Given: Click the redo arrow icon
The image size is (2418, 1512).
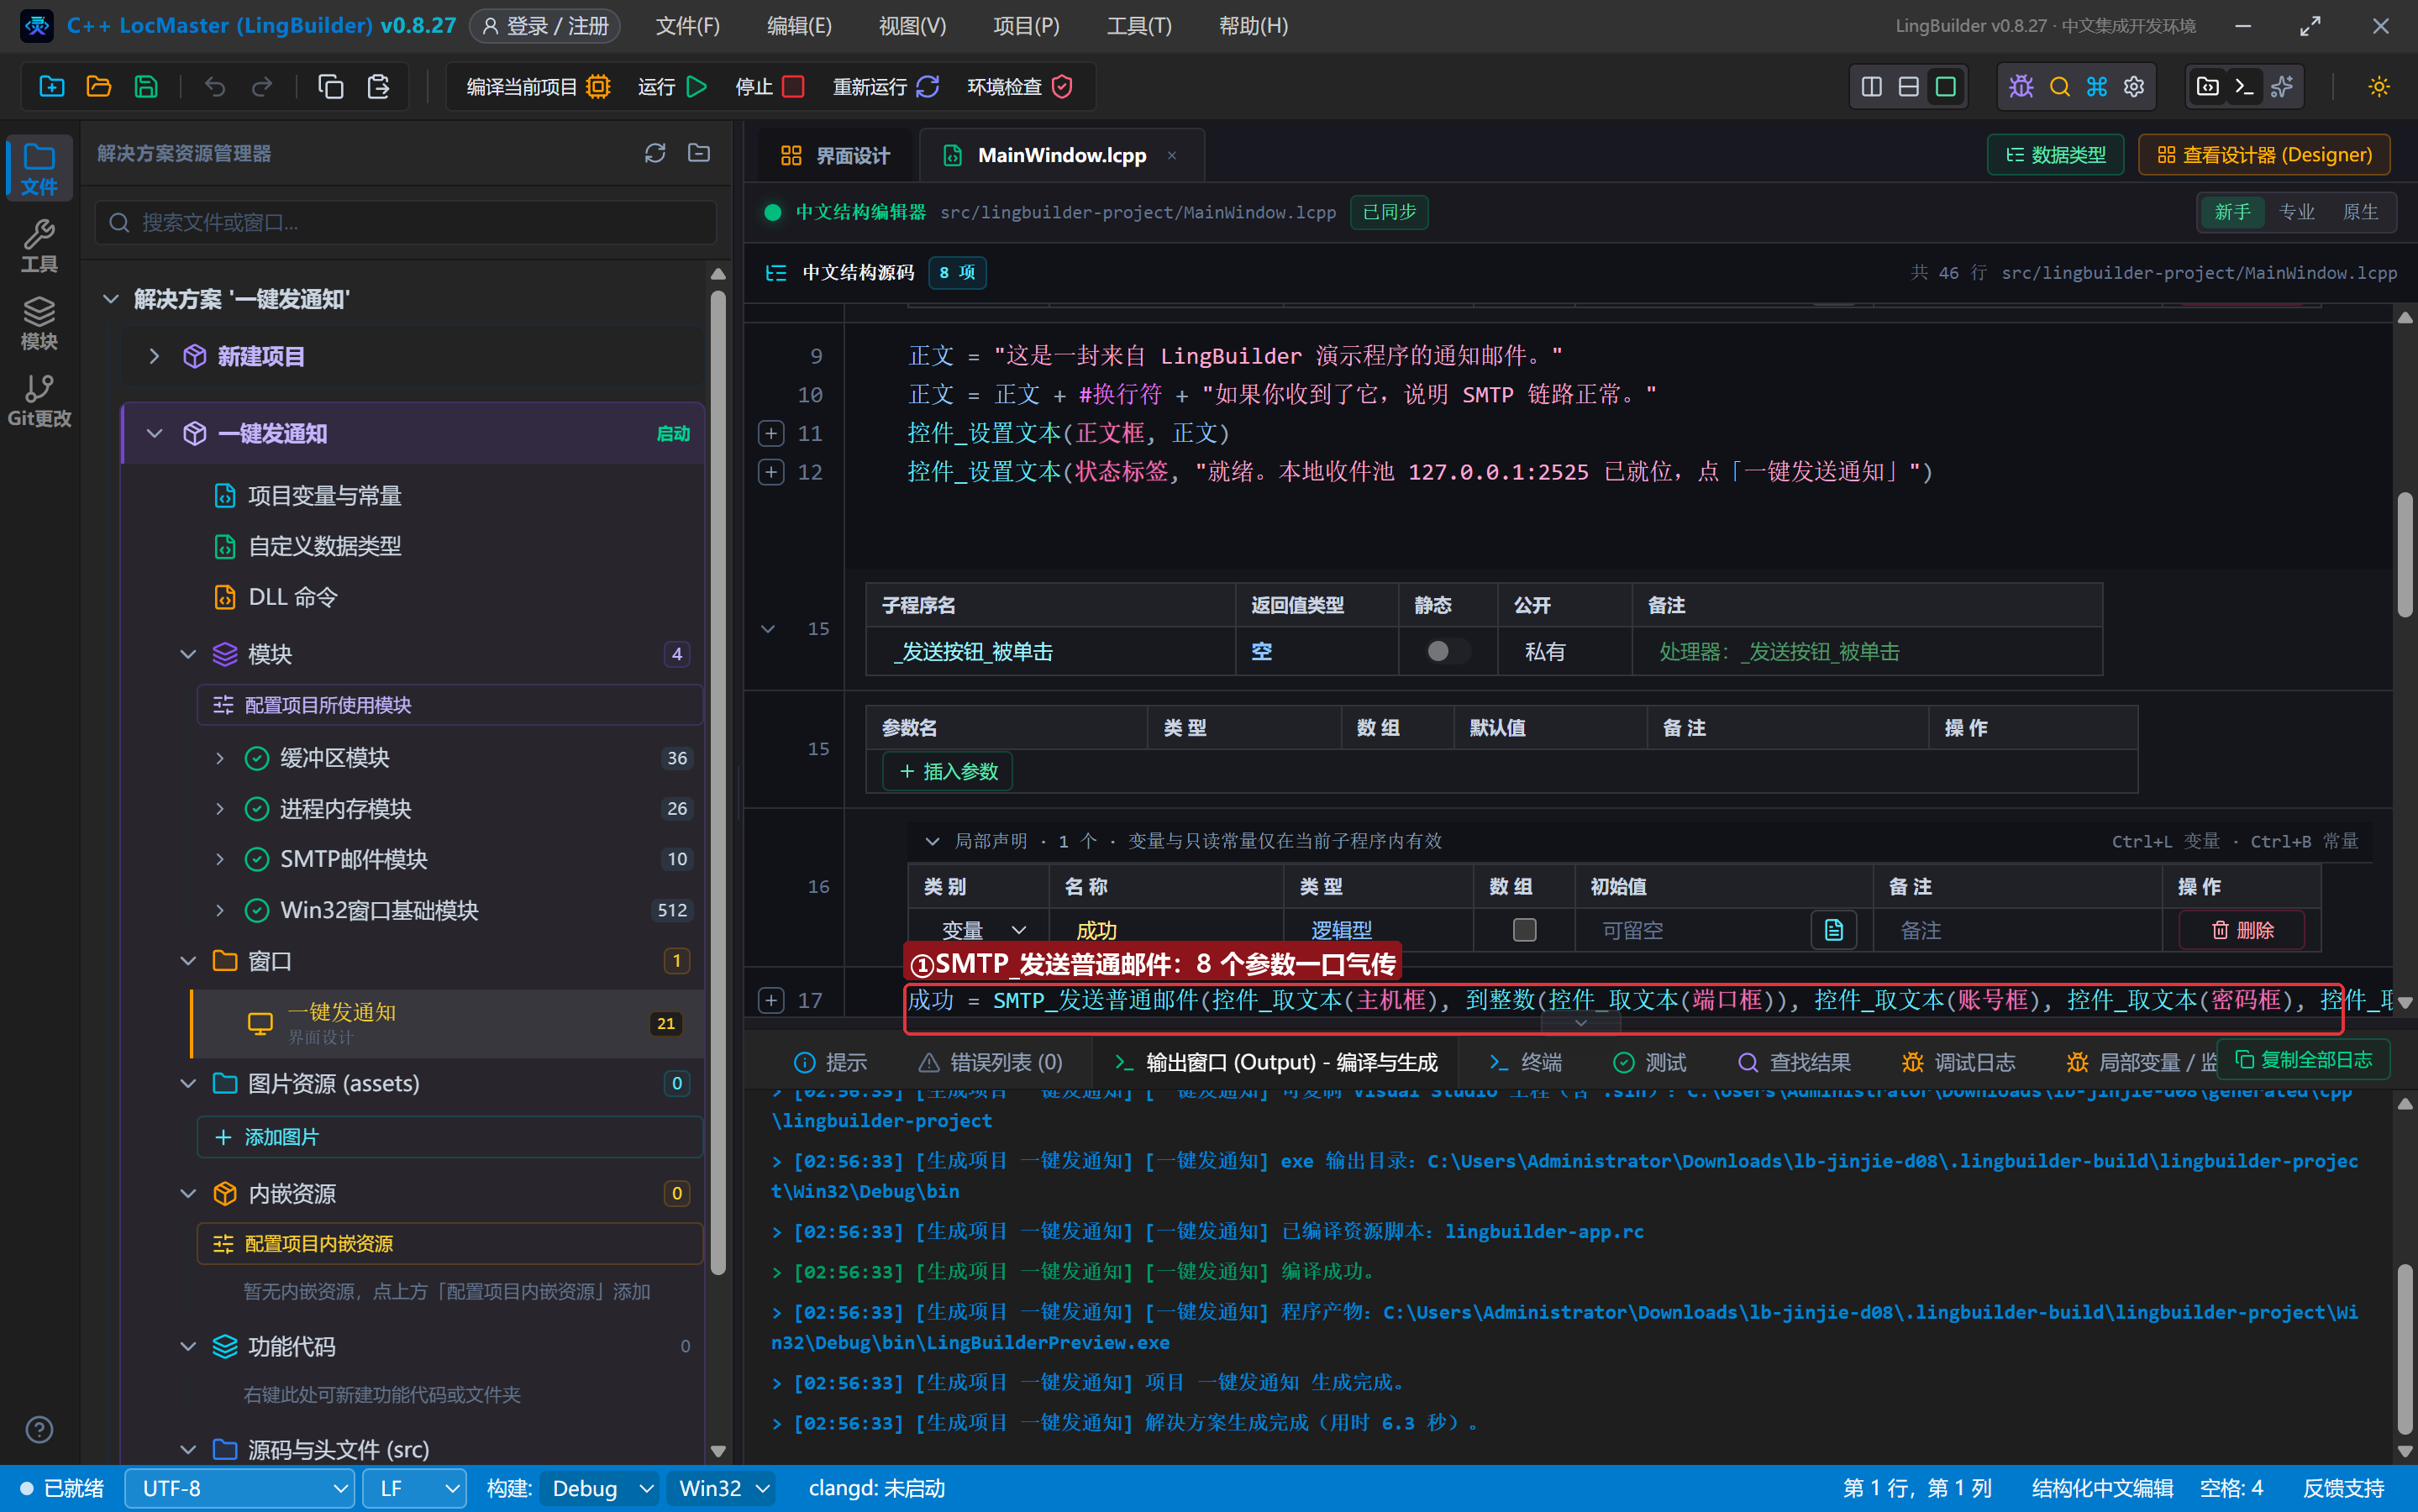Looking at the screenshot, I should coord(262,87).
